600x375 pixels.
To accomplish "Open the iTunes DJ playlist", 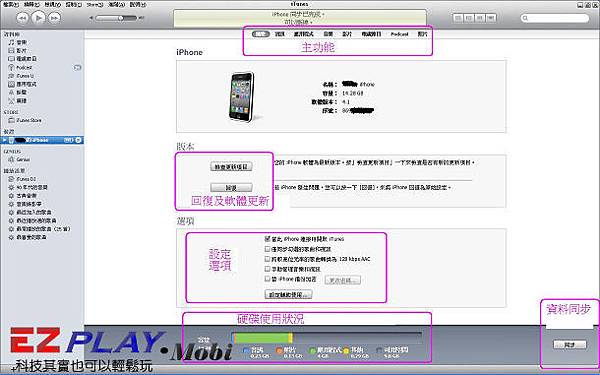I will [22, 179].
